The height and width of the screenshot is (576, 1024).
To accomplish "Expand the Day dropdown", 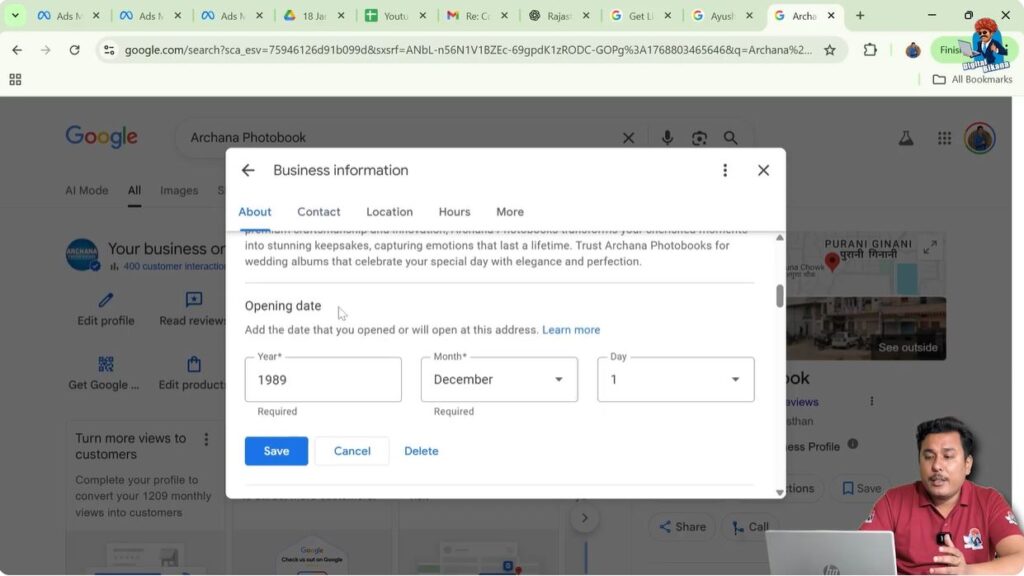I will click(x=736, y=379).
